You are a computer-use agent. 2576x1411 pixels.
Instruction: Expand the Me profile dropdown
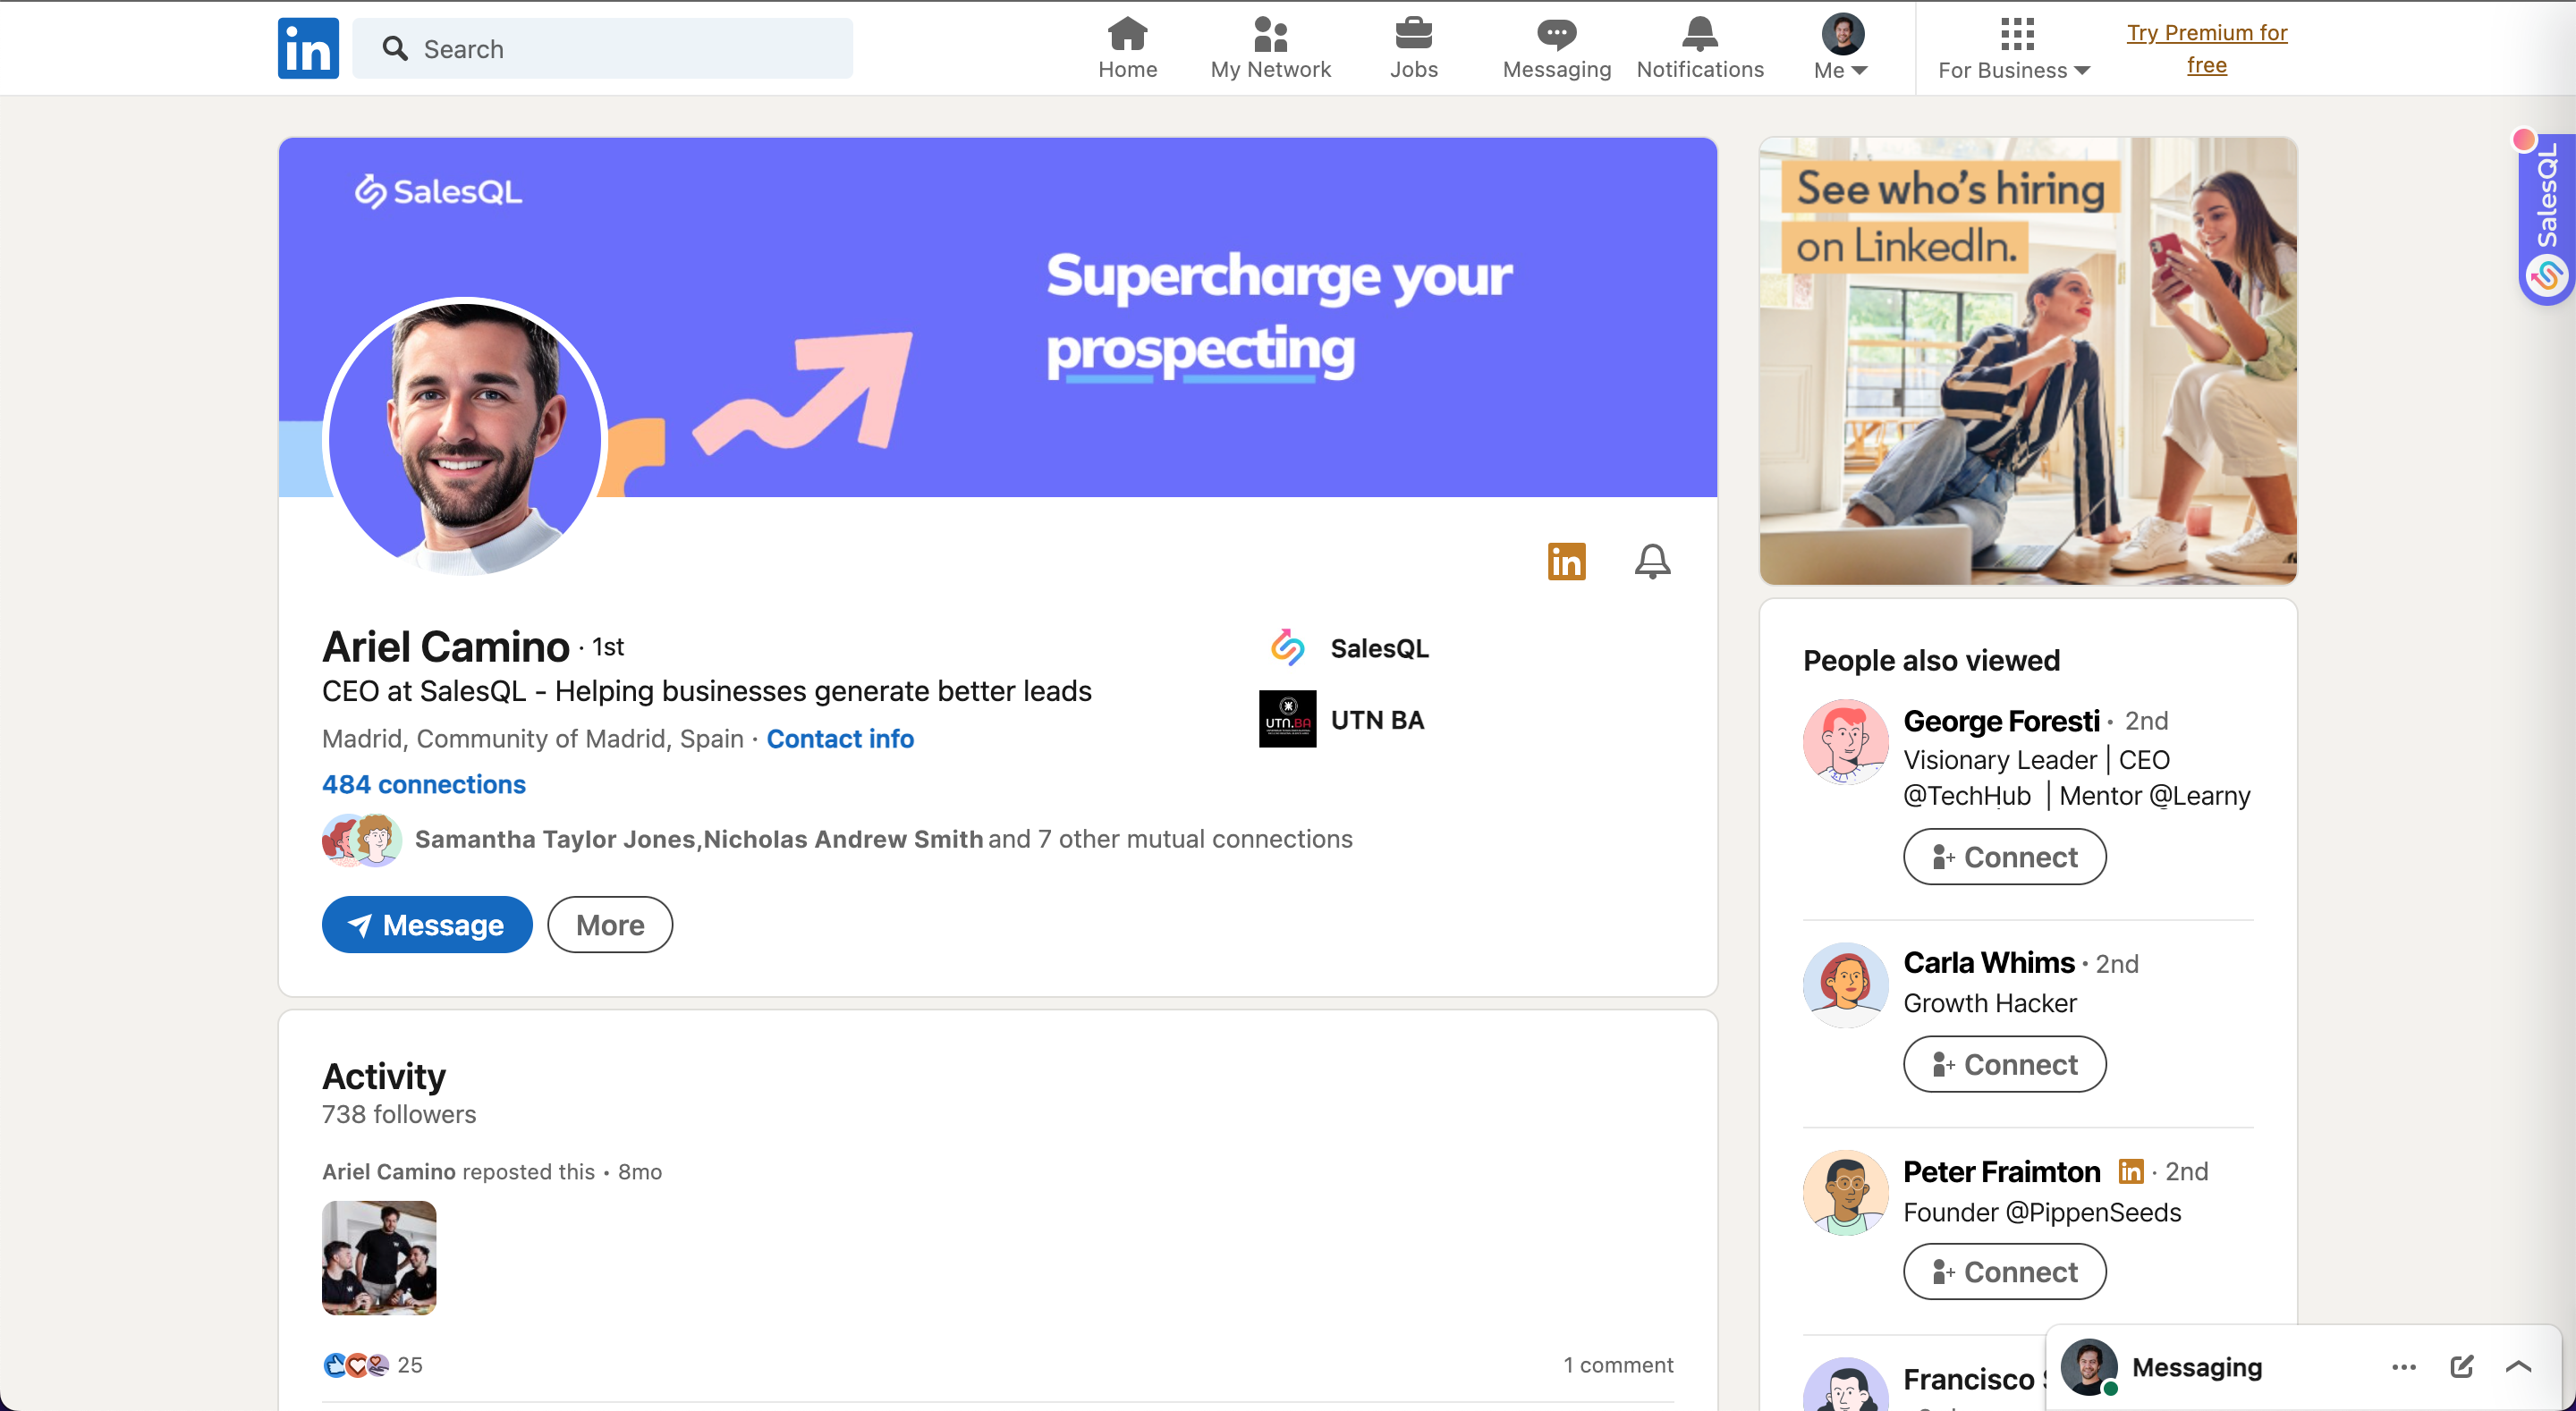click(1841, 48)
